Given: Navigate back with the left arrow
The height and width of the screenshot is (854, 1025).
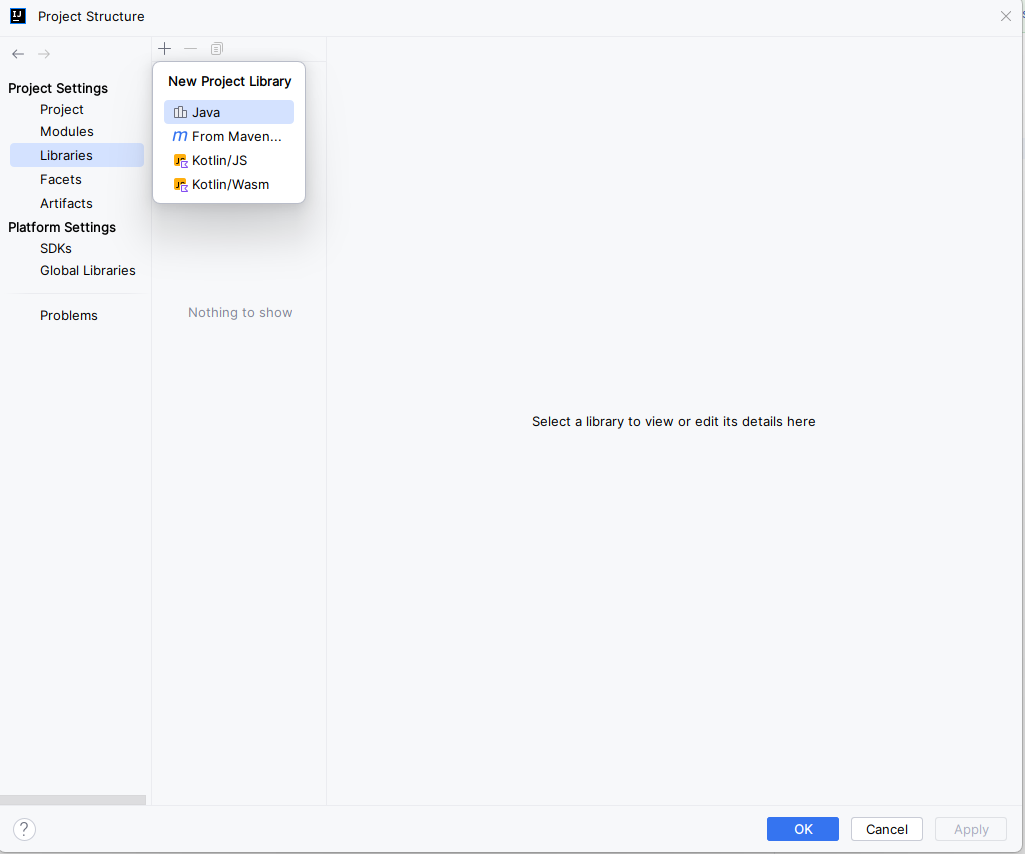Looking at the screenshot, I should pyautogui.click(x=18, y=54).
